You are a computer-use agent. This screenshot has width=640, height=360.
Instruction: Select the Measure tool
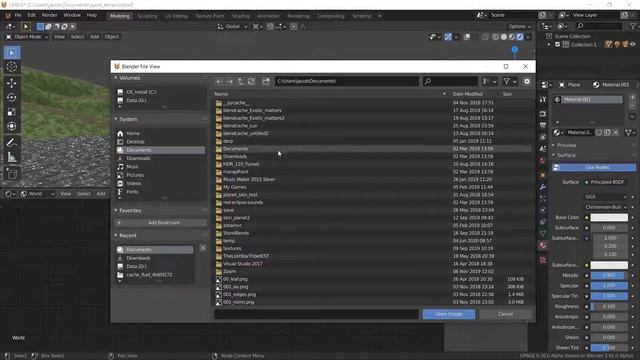12,157
